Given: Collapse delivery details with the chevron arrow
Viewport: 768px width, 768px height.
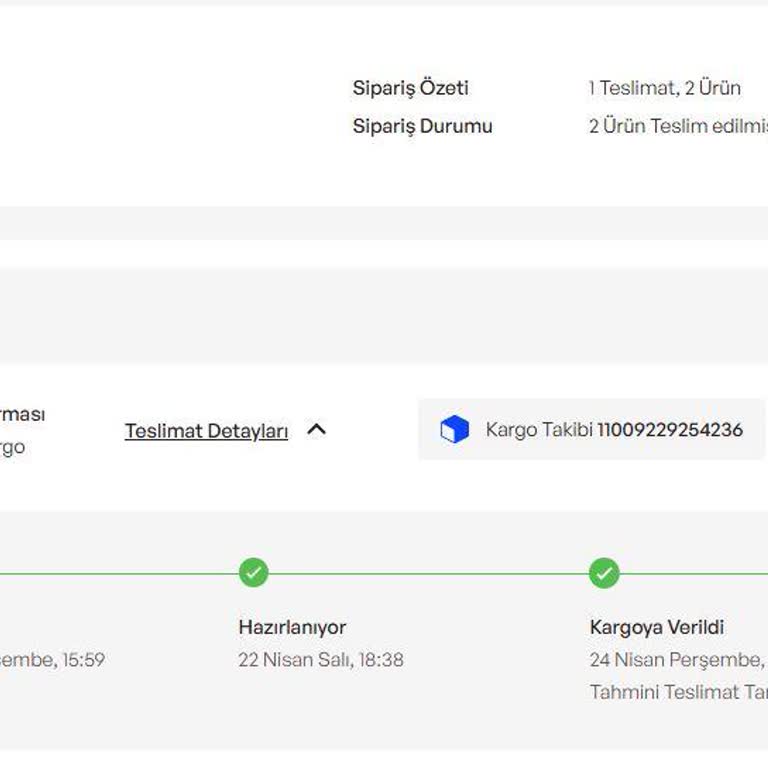Looking at the screenshot, I should 317,430.
